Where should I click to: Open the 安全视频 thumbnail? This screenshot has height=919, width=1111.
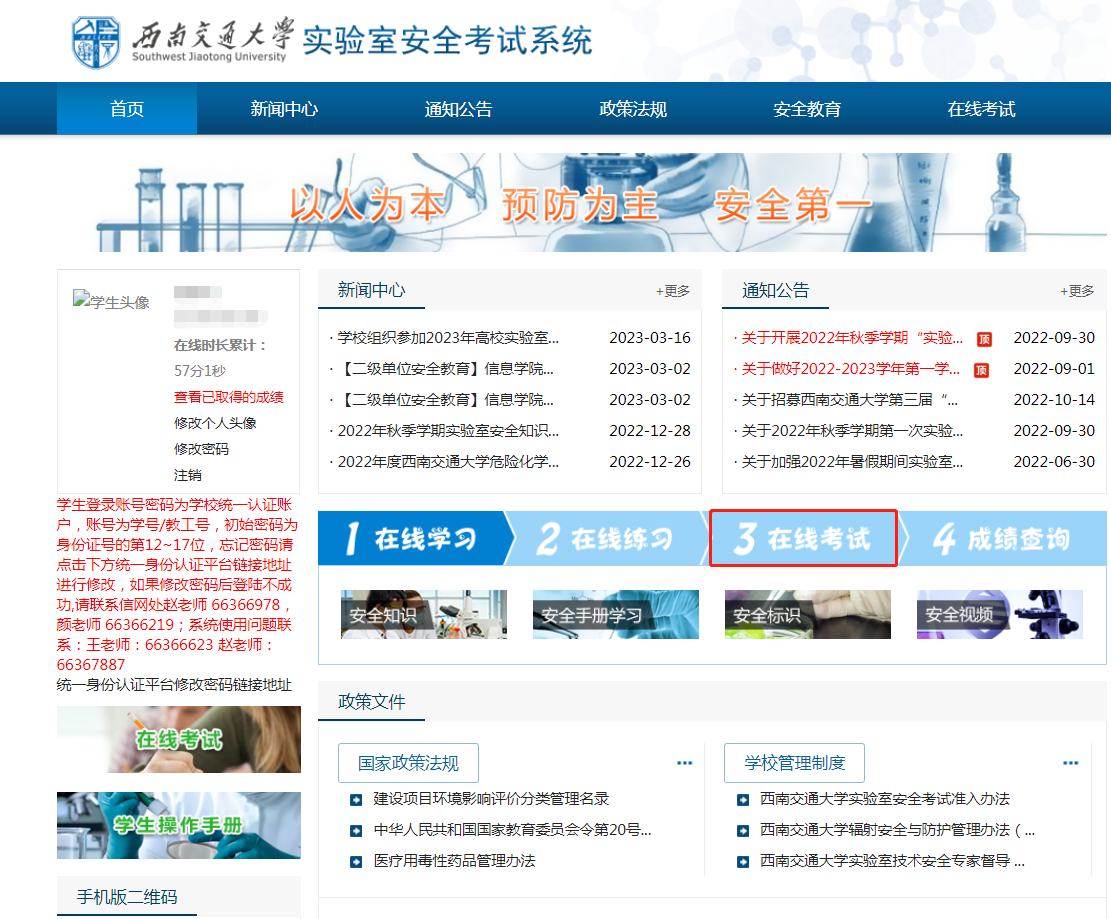click(999, 614)
